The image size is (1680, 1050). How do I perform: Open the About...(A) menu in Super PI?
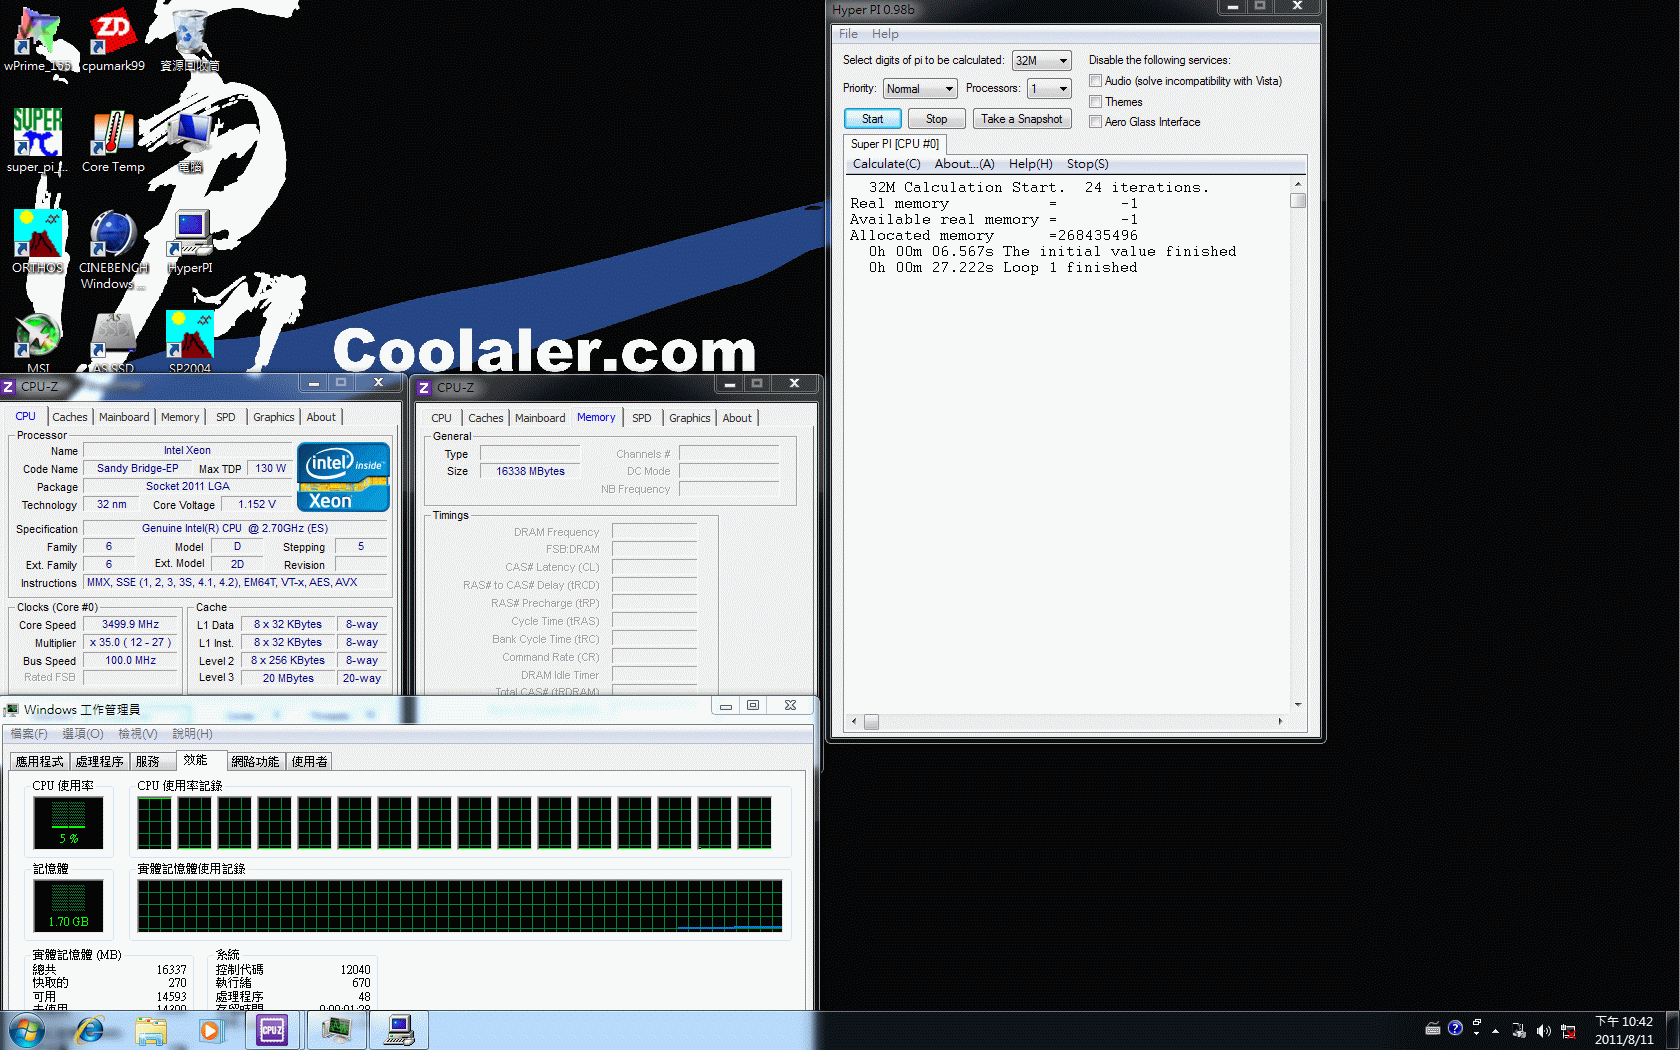pyautogui.click(x=964, y=164)
